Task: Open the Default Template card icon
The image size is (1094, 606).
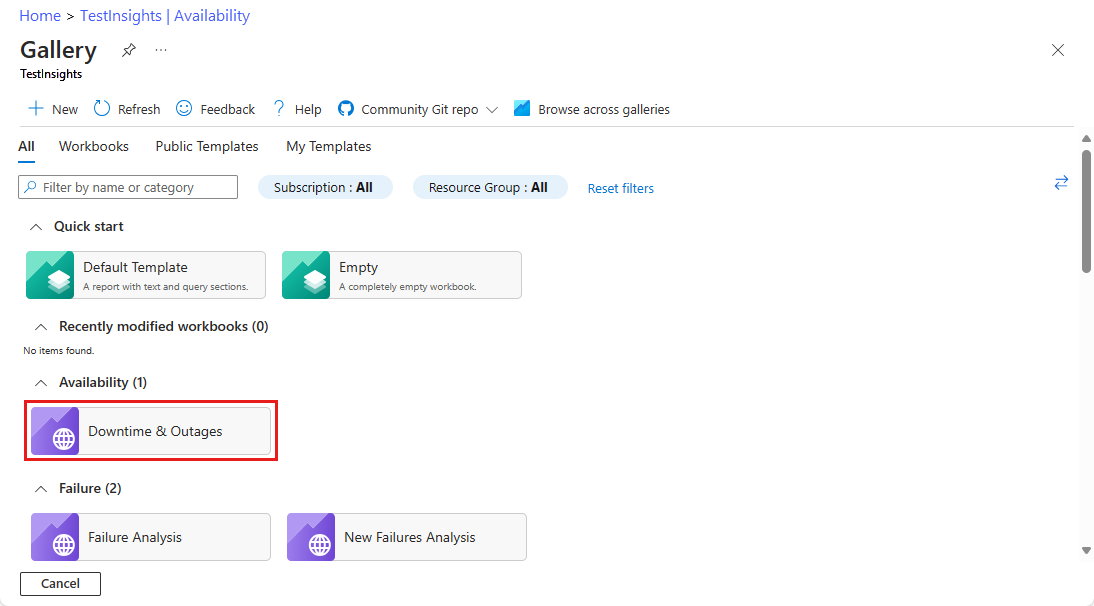Action: (50, 275)
